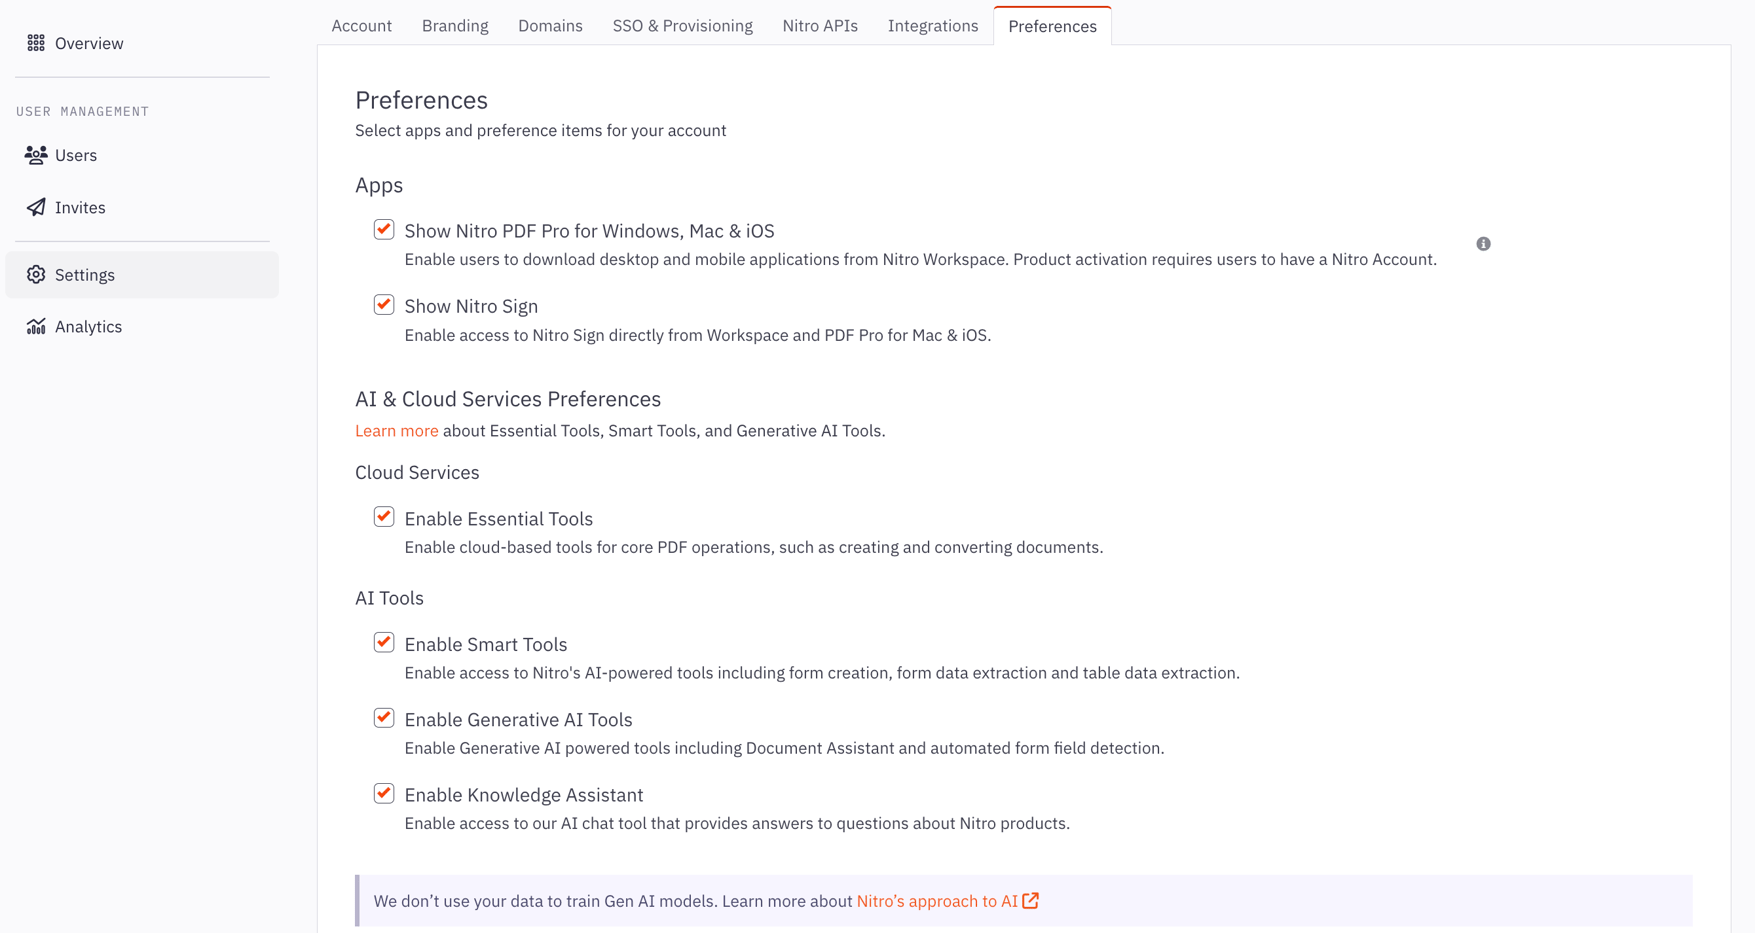
Task: Uncheck Show Nitro PDF Pro checkbox
Action: [384, 230]
